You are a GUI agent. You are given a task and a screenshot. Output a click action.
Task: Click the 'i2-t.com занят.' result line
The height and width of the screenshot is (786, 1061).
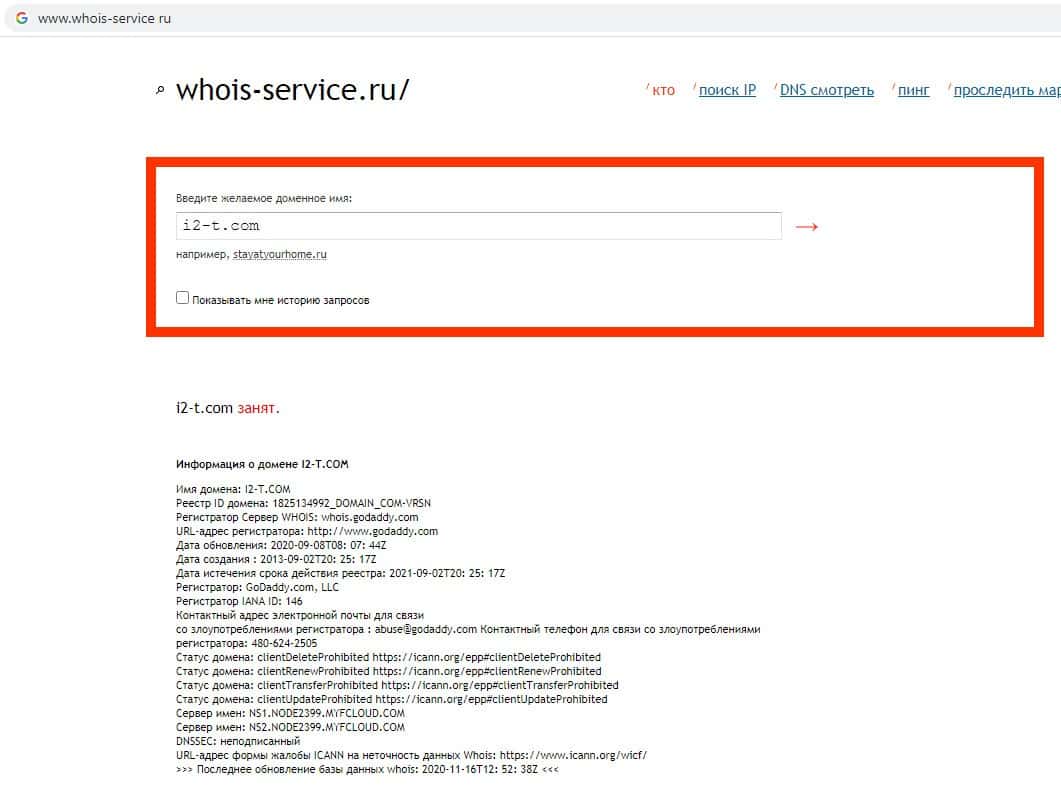tap(227, 408)
